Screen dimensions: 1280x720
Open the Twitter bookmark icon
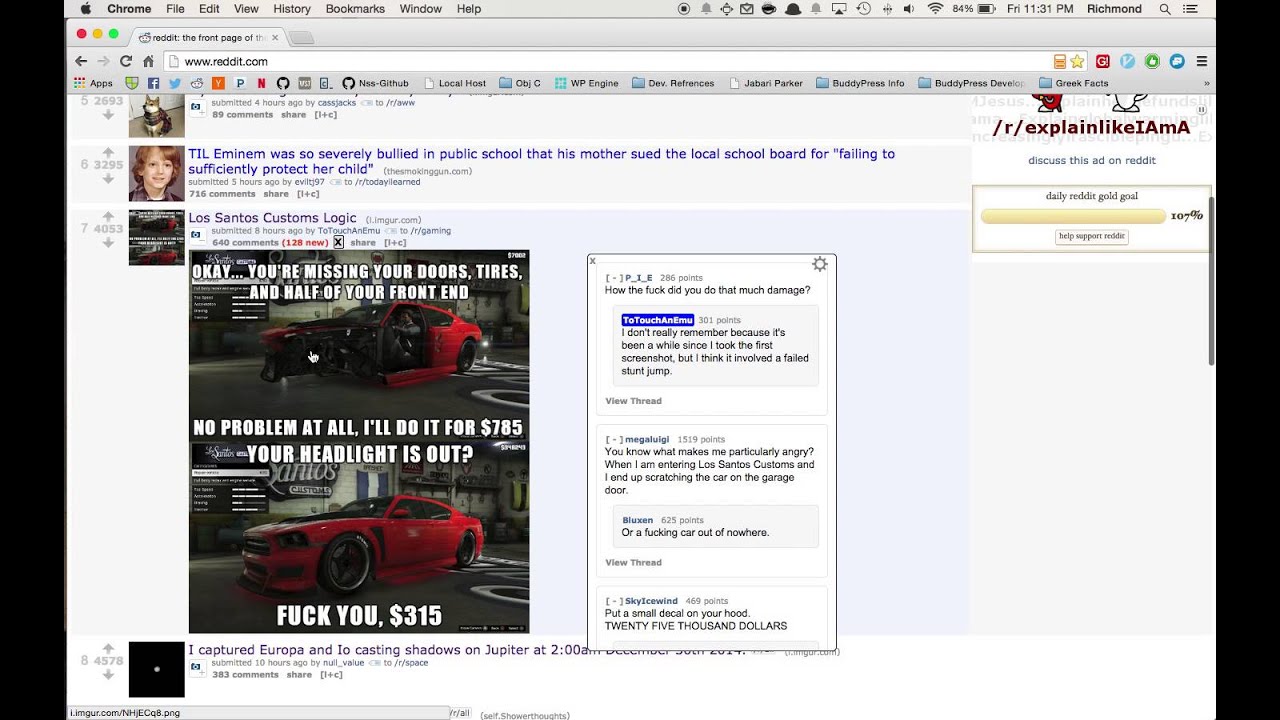tap(175, 83)
